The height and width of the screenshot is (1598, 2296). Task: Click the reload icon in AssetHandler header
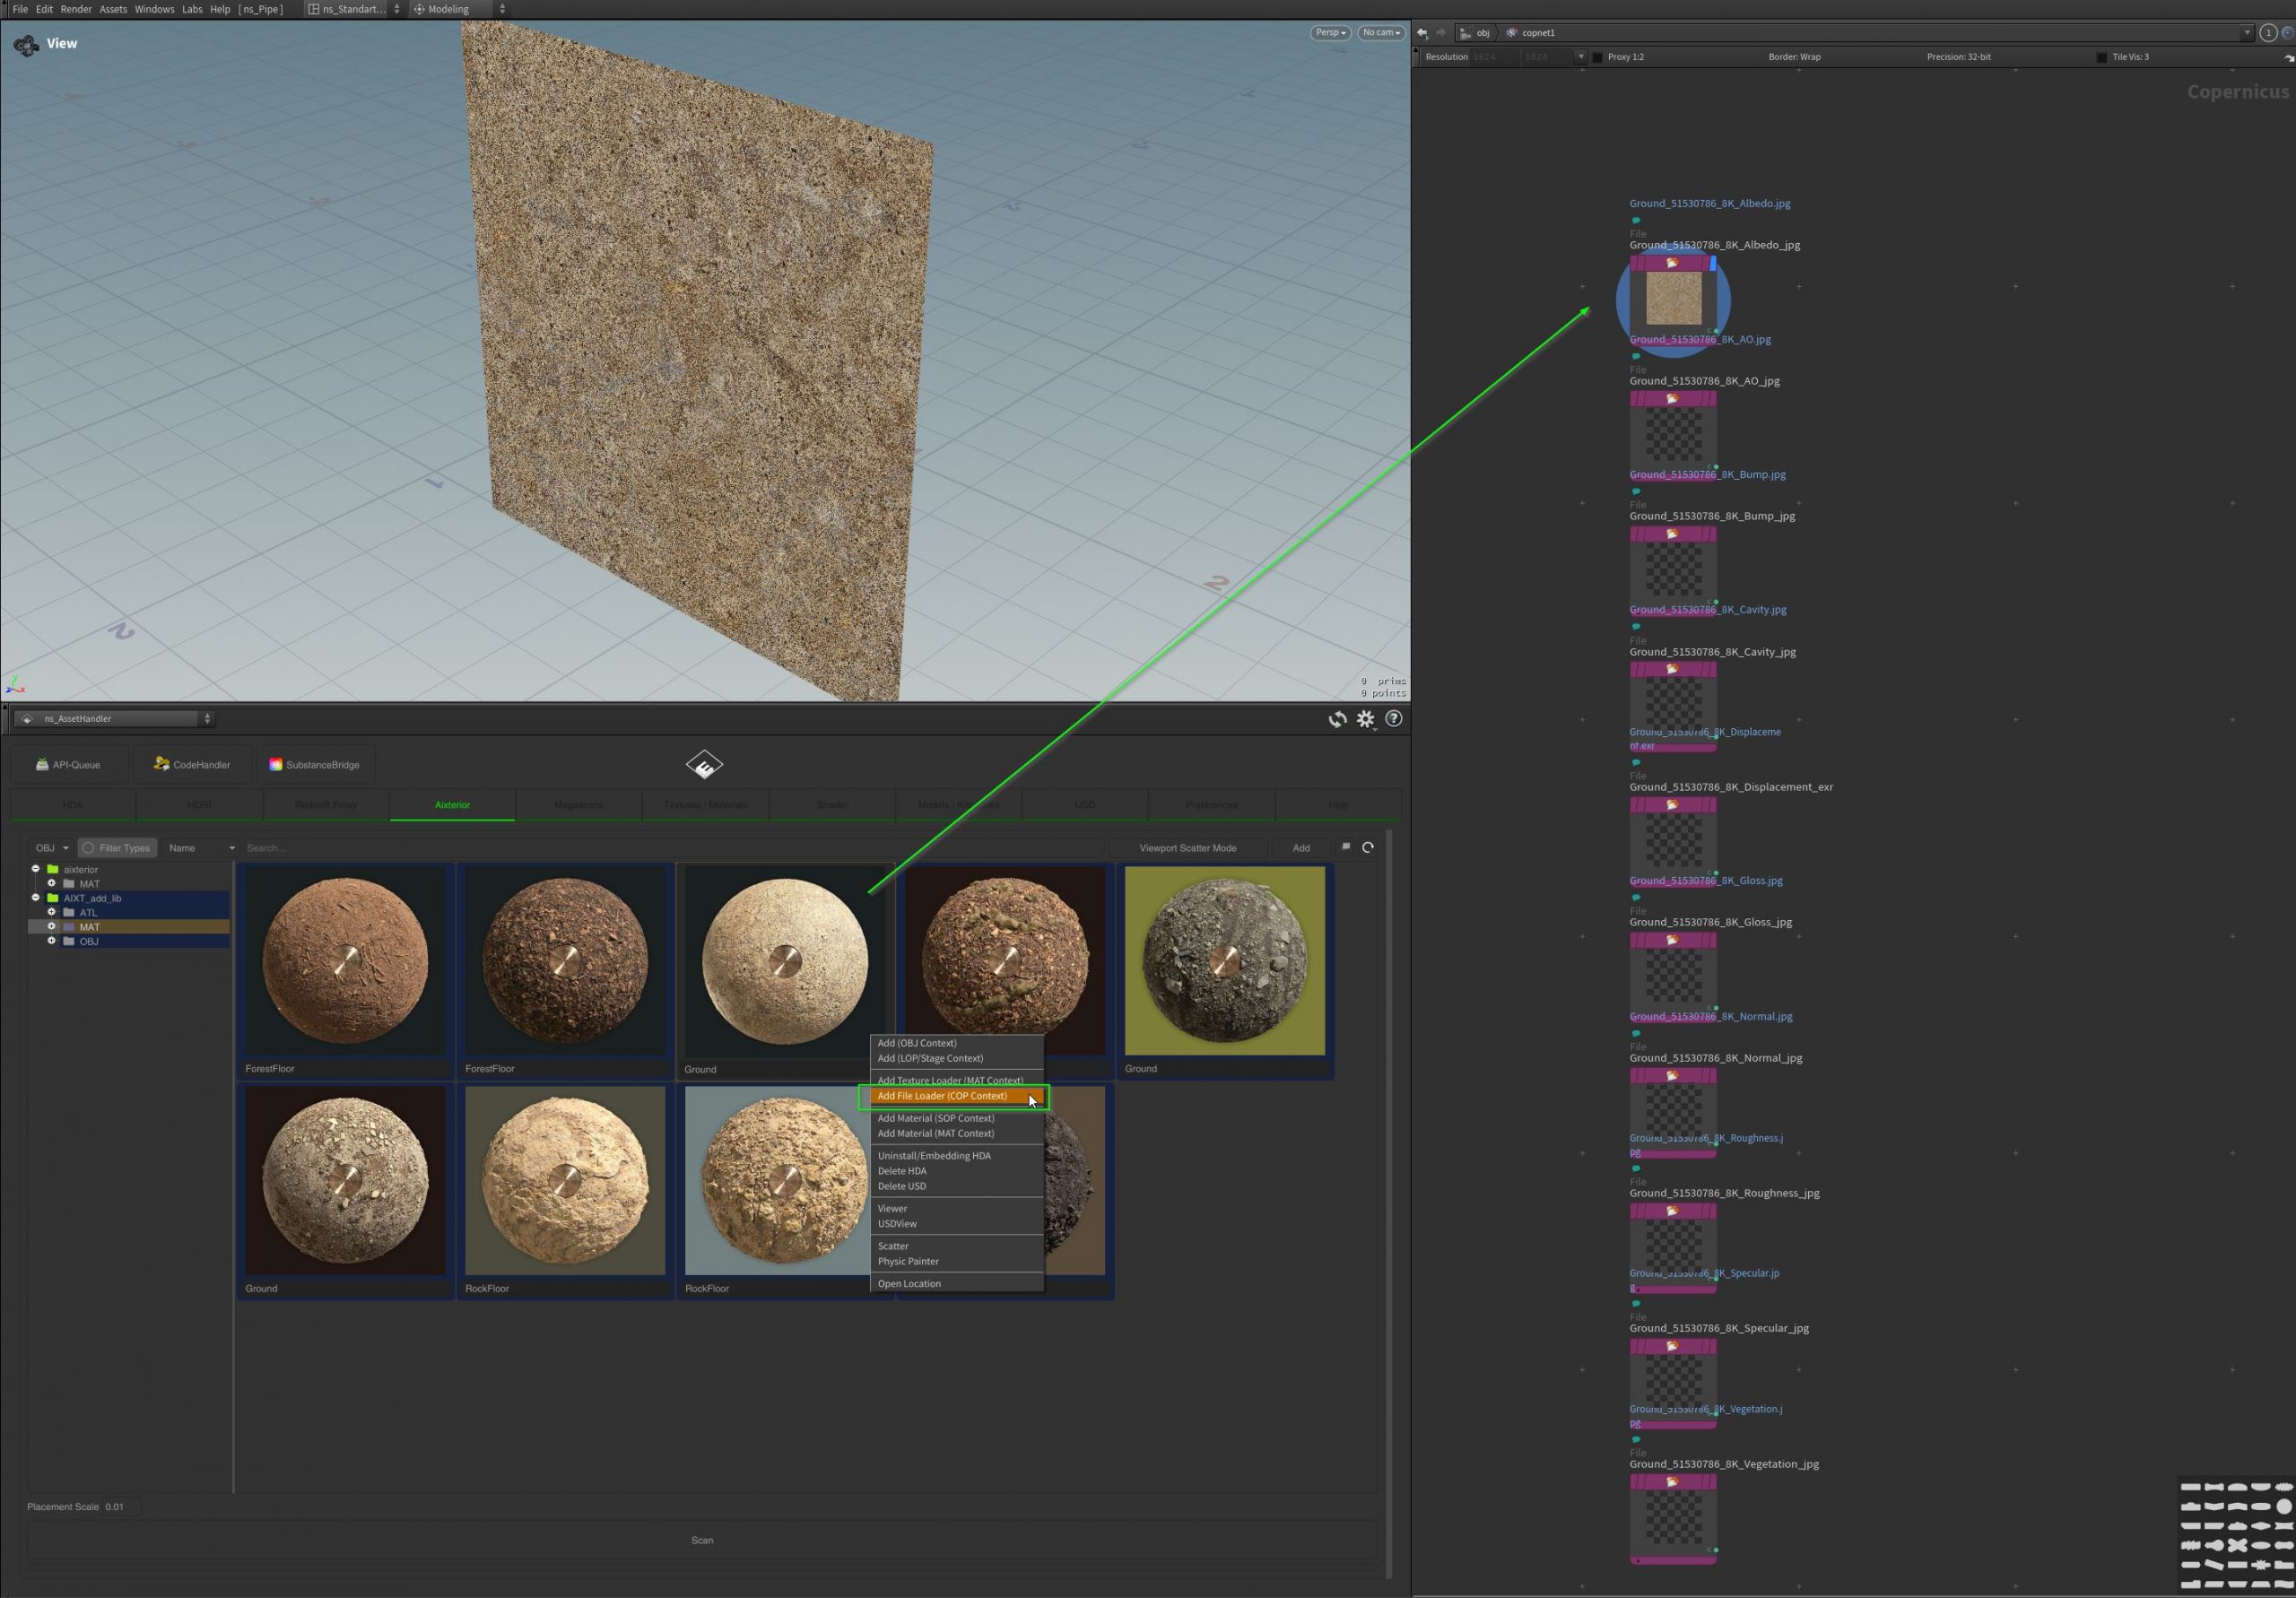1337,719
